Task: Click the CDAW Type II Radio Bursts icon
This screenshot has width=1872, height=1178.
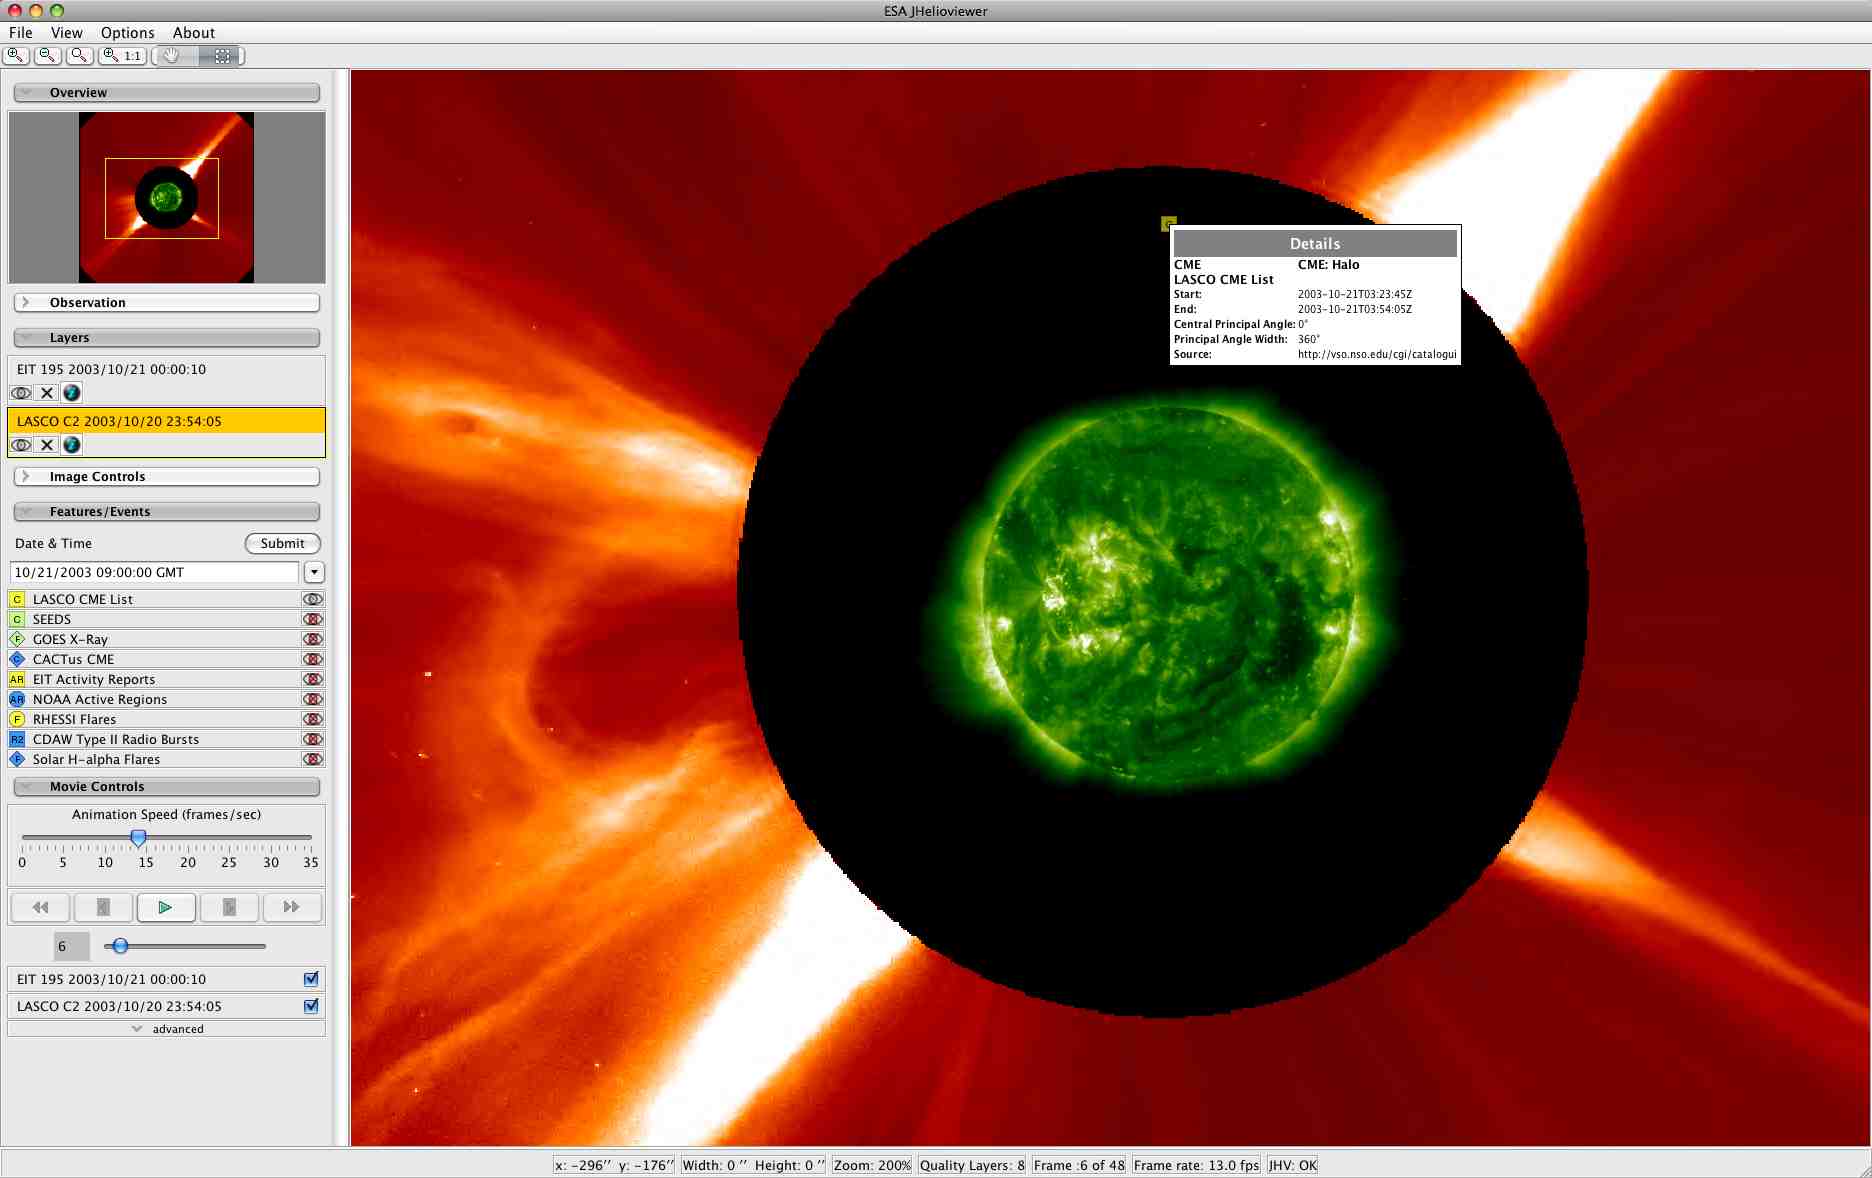Action: point(17,739)
